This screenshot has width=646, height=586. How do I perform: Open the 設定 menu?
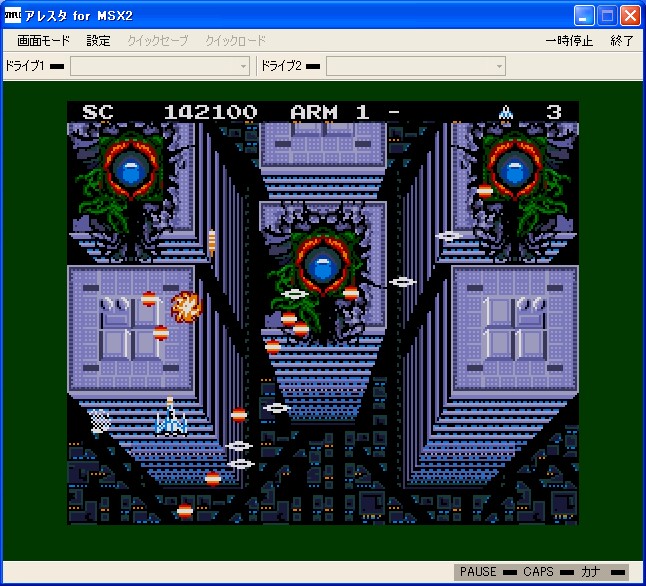[98, 40]
